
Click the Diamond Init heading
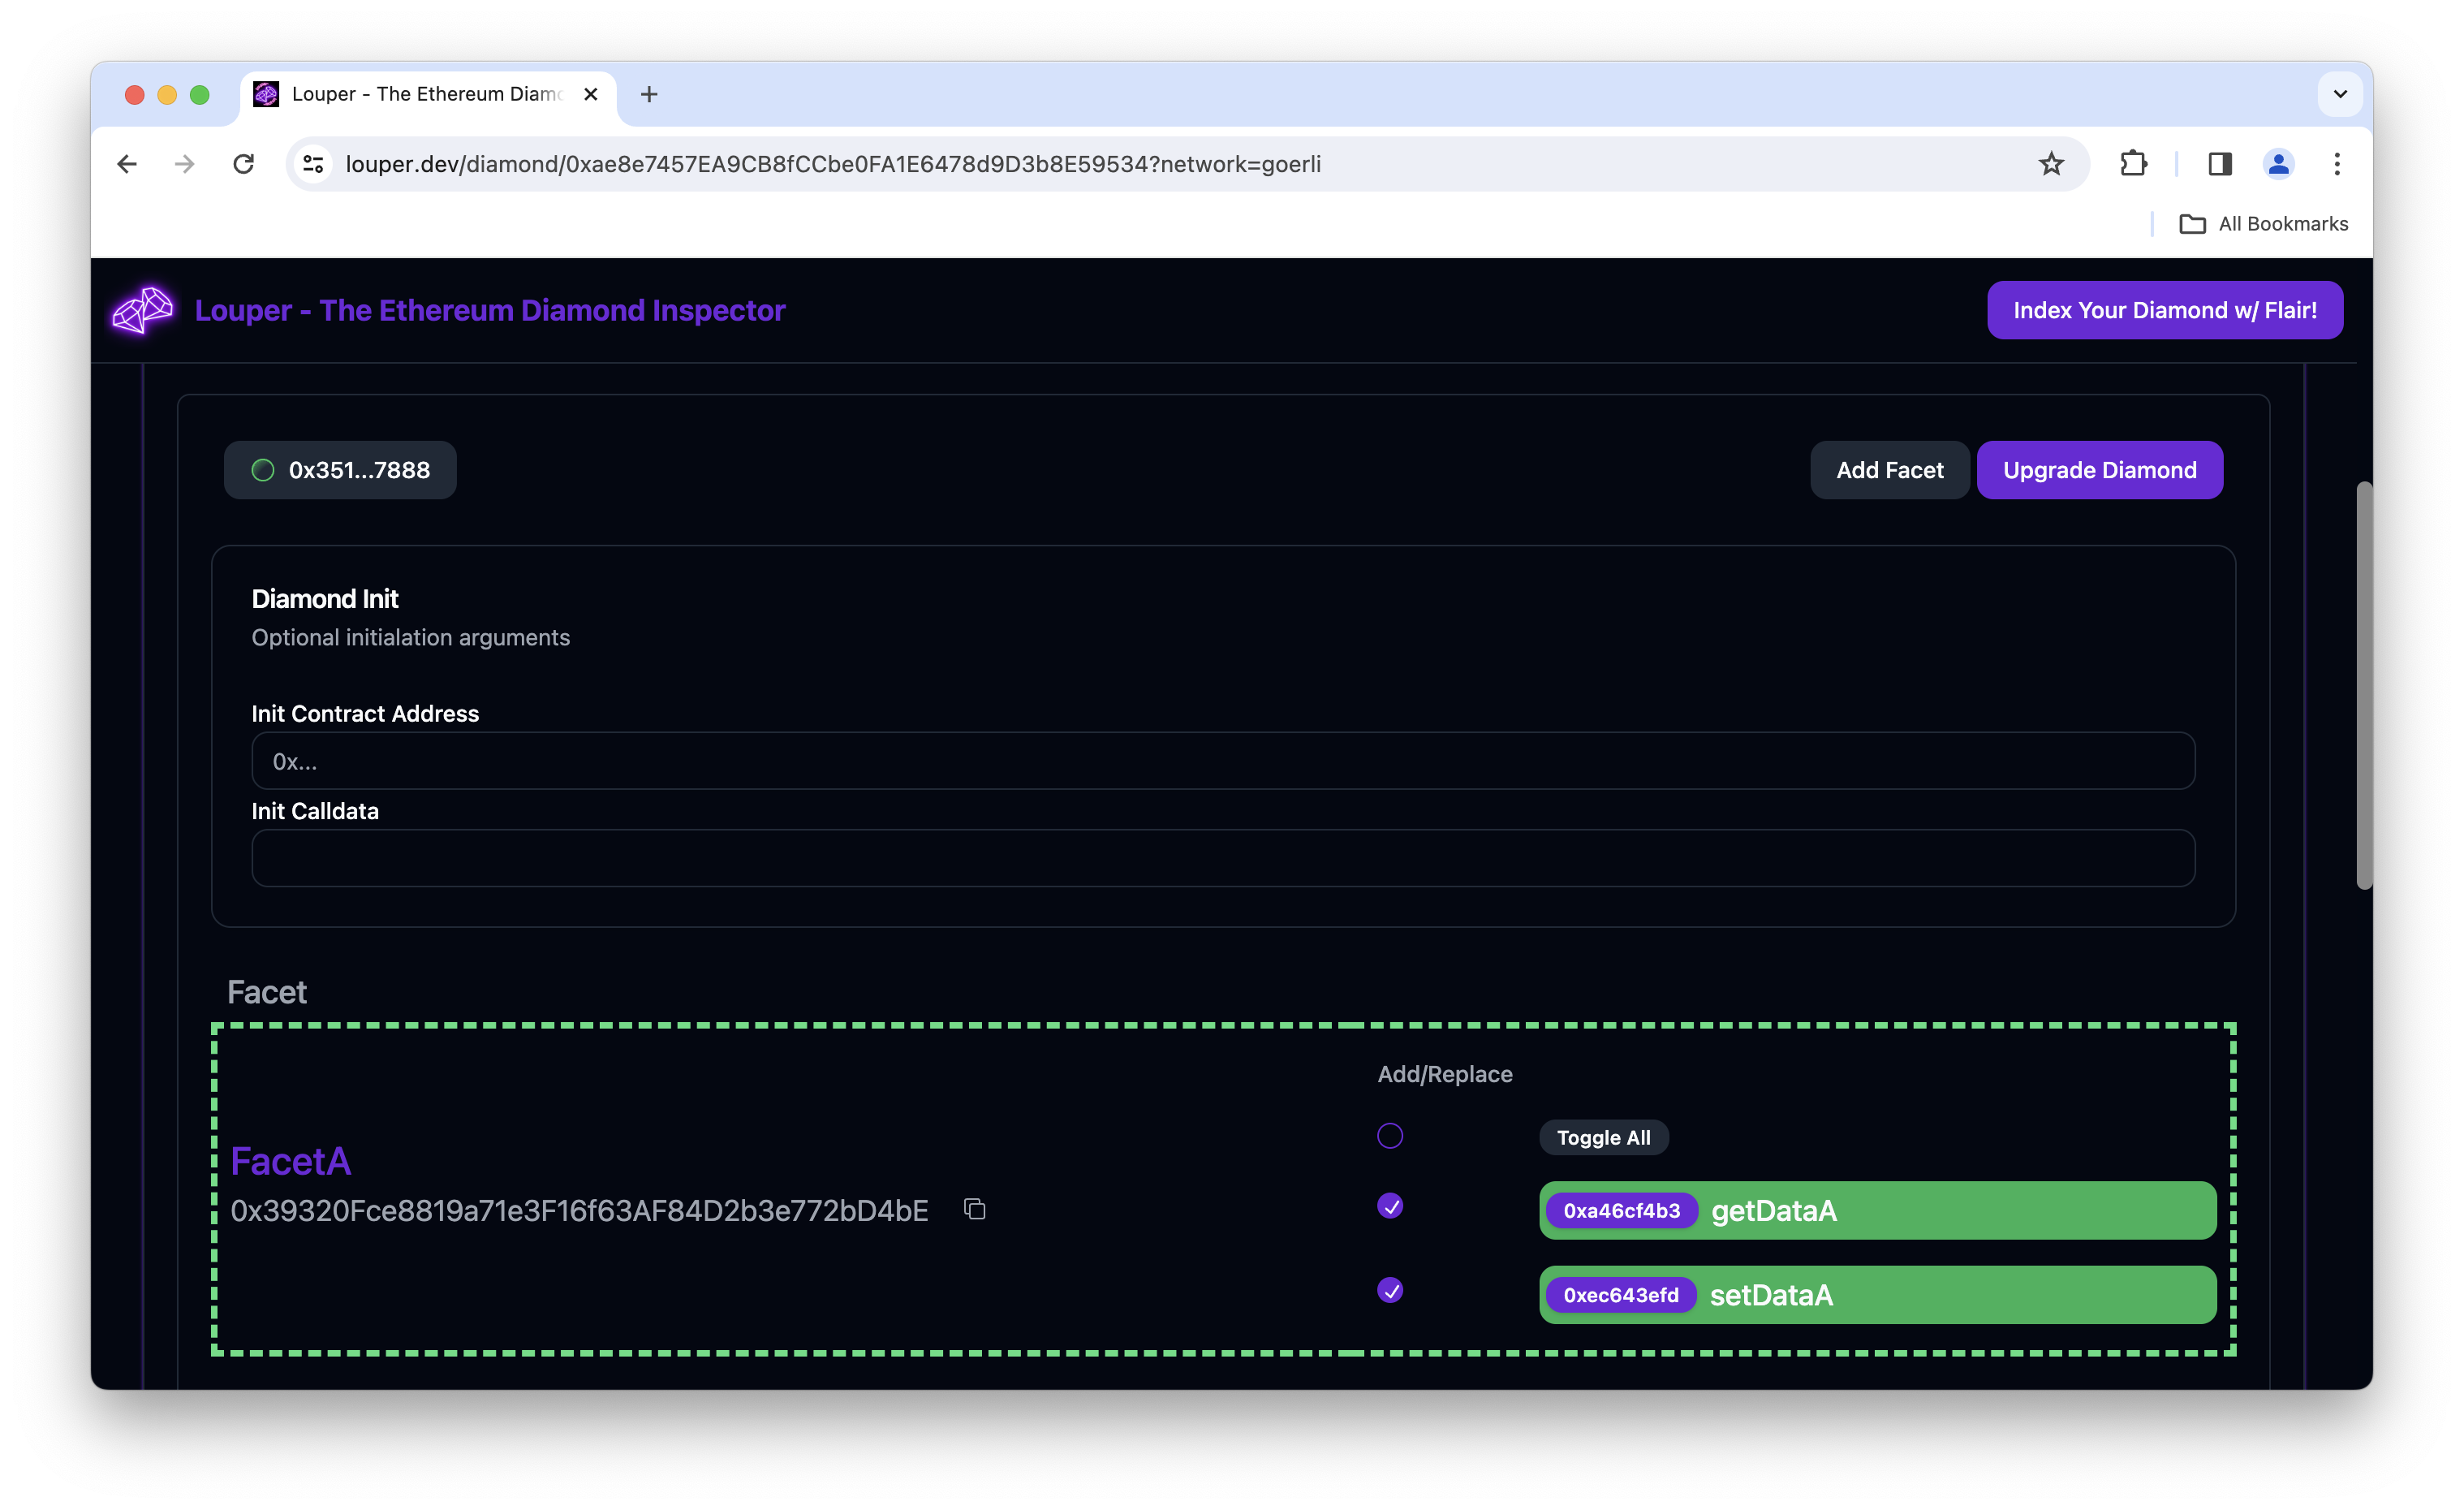[x=325, y=599]
